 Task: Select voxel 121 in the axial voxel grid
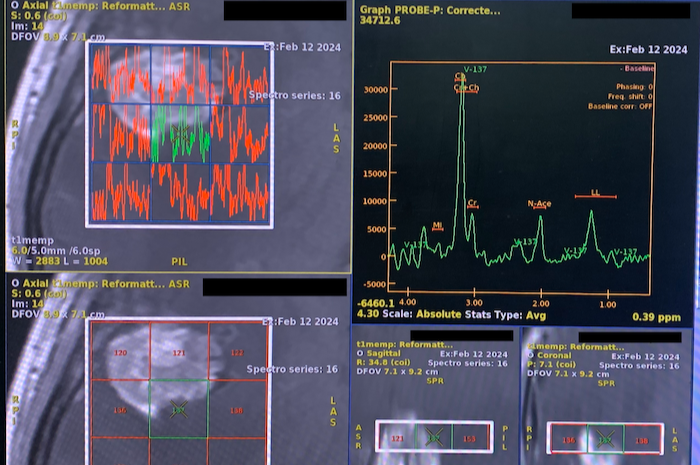(x=179, y=351)
